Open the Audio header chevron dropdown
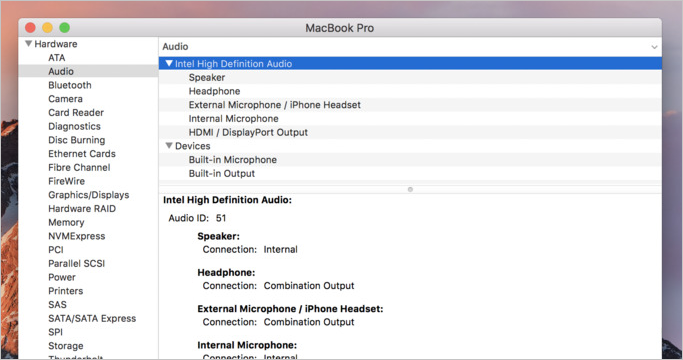This screenshot has height=360, width=683. [x=654, y=47]
